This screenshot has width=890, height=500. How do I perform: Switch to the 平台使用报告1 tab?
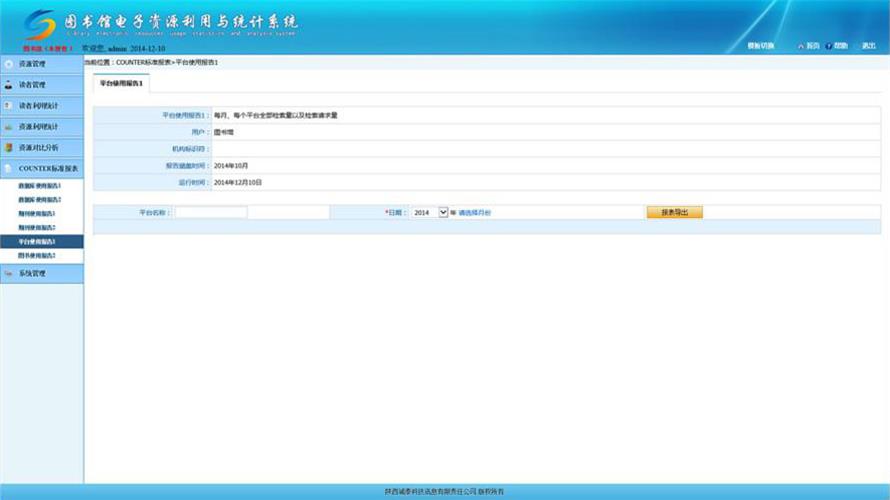(x=121, y=83)
